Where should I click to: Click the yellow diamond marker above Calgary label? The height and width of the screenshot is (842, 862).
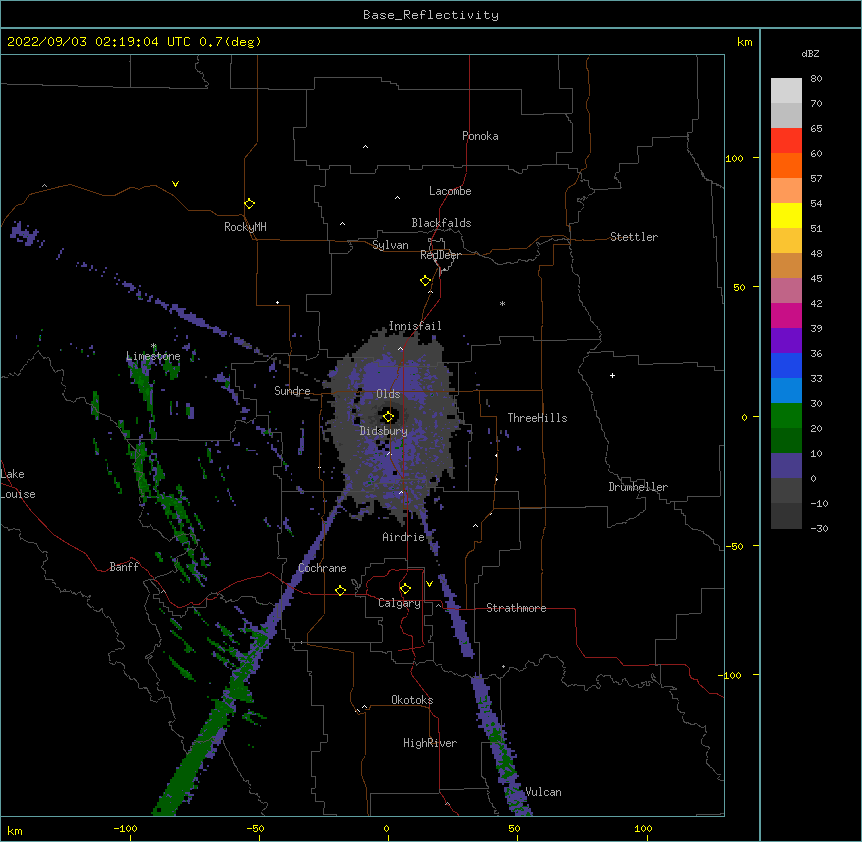(405, 589)
